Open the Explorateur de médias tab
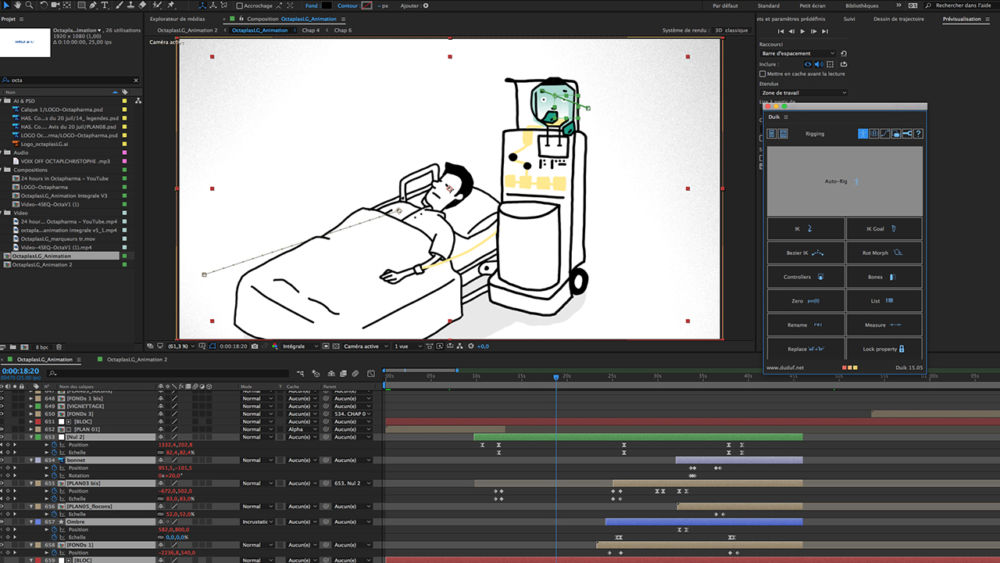 coord(177,19)
